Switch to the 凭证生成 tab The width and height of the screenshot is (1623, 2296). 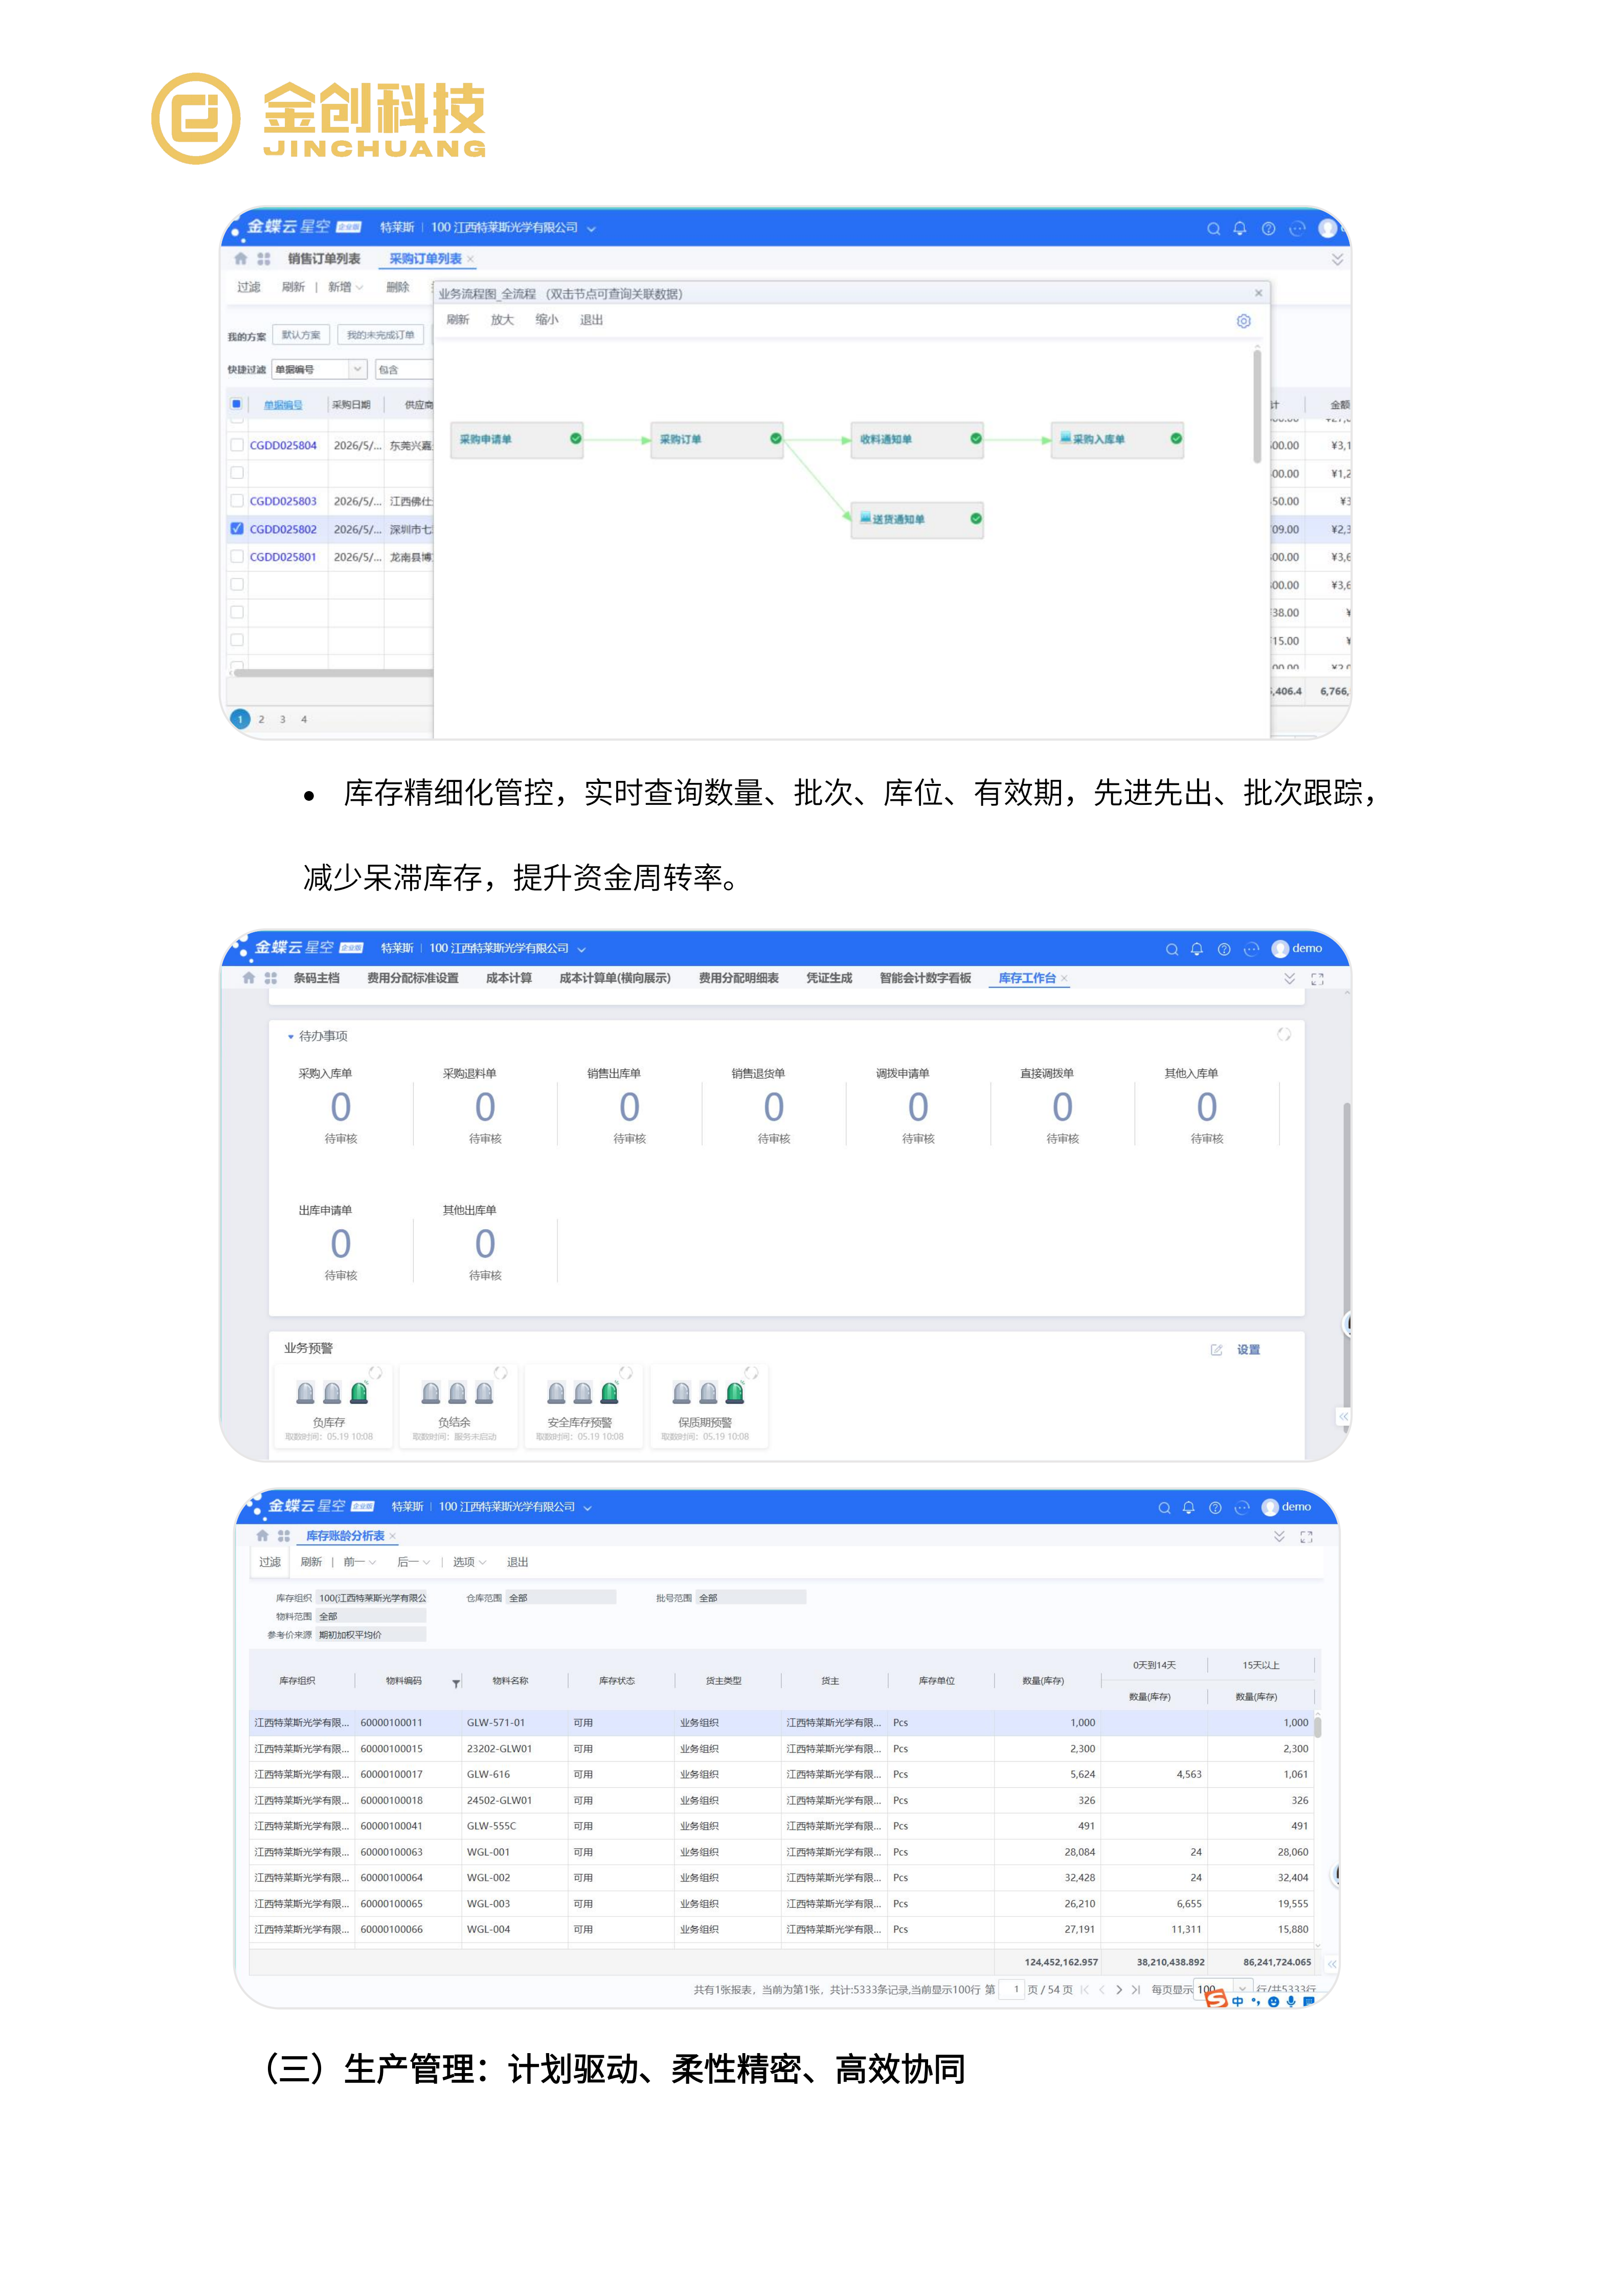click(x=829, y=979)
